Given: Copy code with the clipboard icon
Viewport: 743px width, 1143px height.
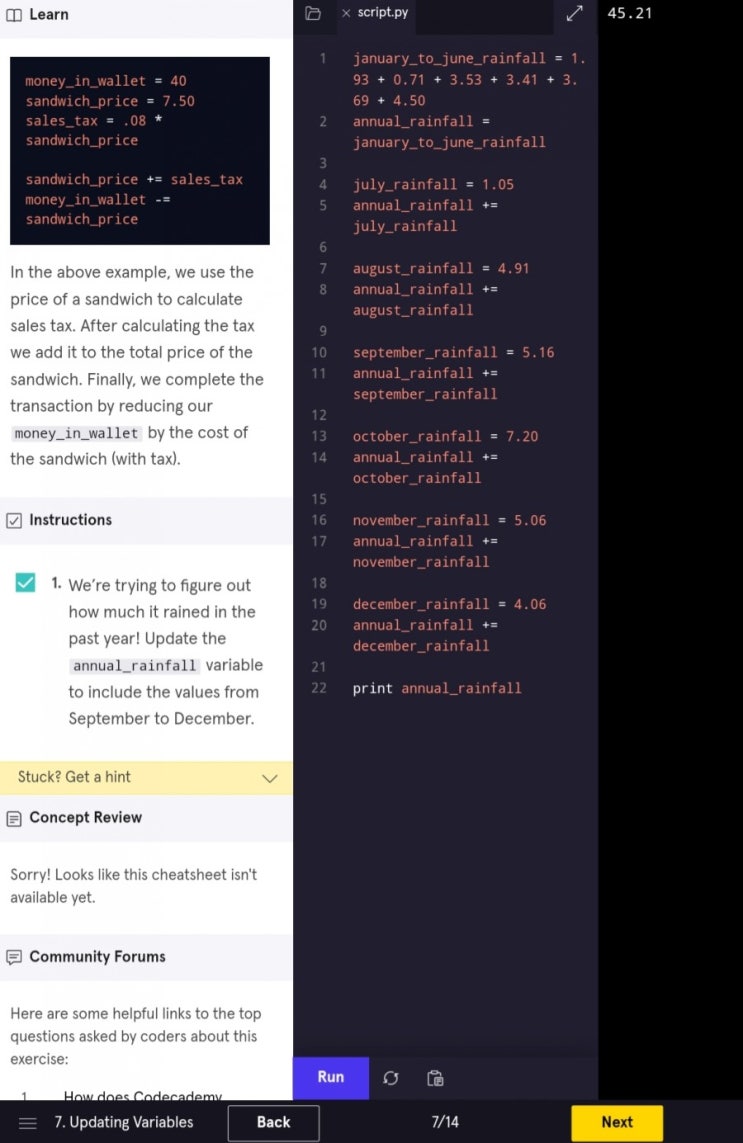Looking at the screenshot, I should pyautogui.click(x=435, y=1077).
